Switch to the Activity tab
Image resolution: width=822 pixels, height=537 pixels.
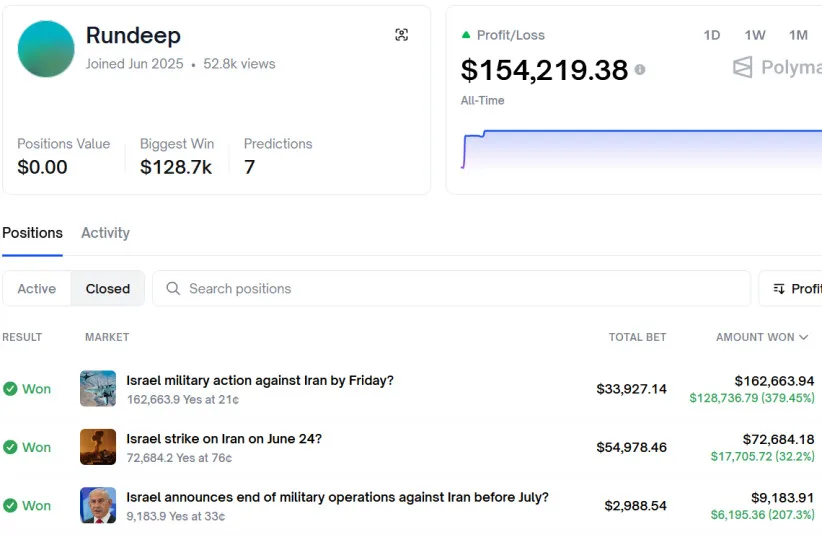(105, 233)
